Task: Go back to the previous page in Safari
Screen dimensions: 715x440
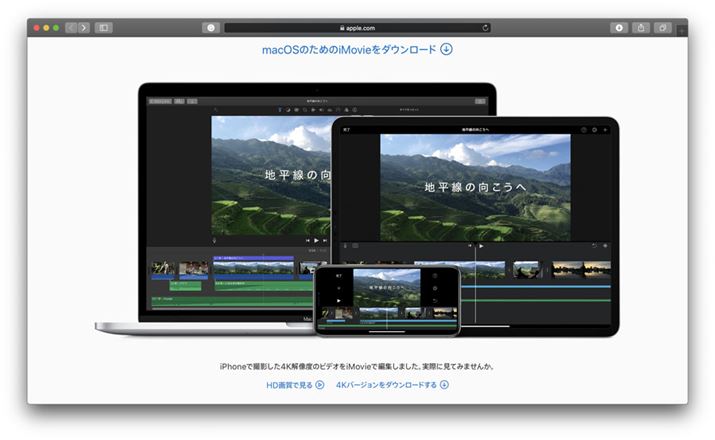Action: pyautogui.click(x=71, y=28)
